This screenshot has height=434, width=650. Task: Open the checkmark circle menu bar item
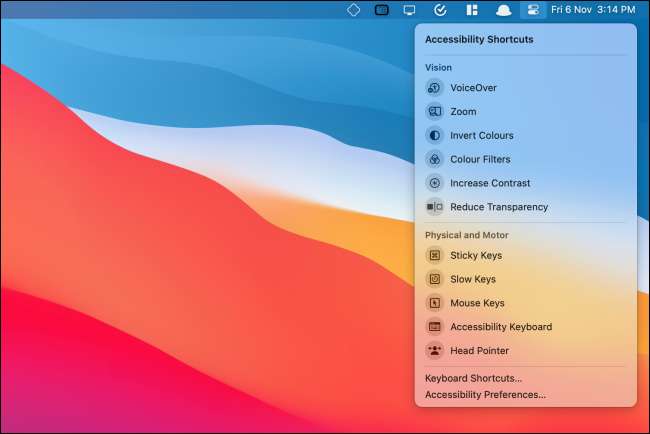point(439,10)
